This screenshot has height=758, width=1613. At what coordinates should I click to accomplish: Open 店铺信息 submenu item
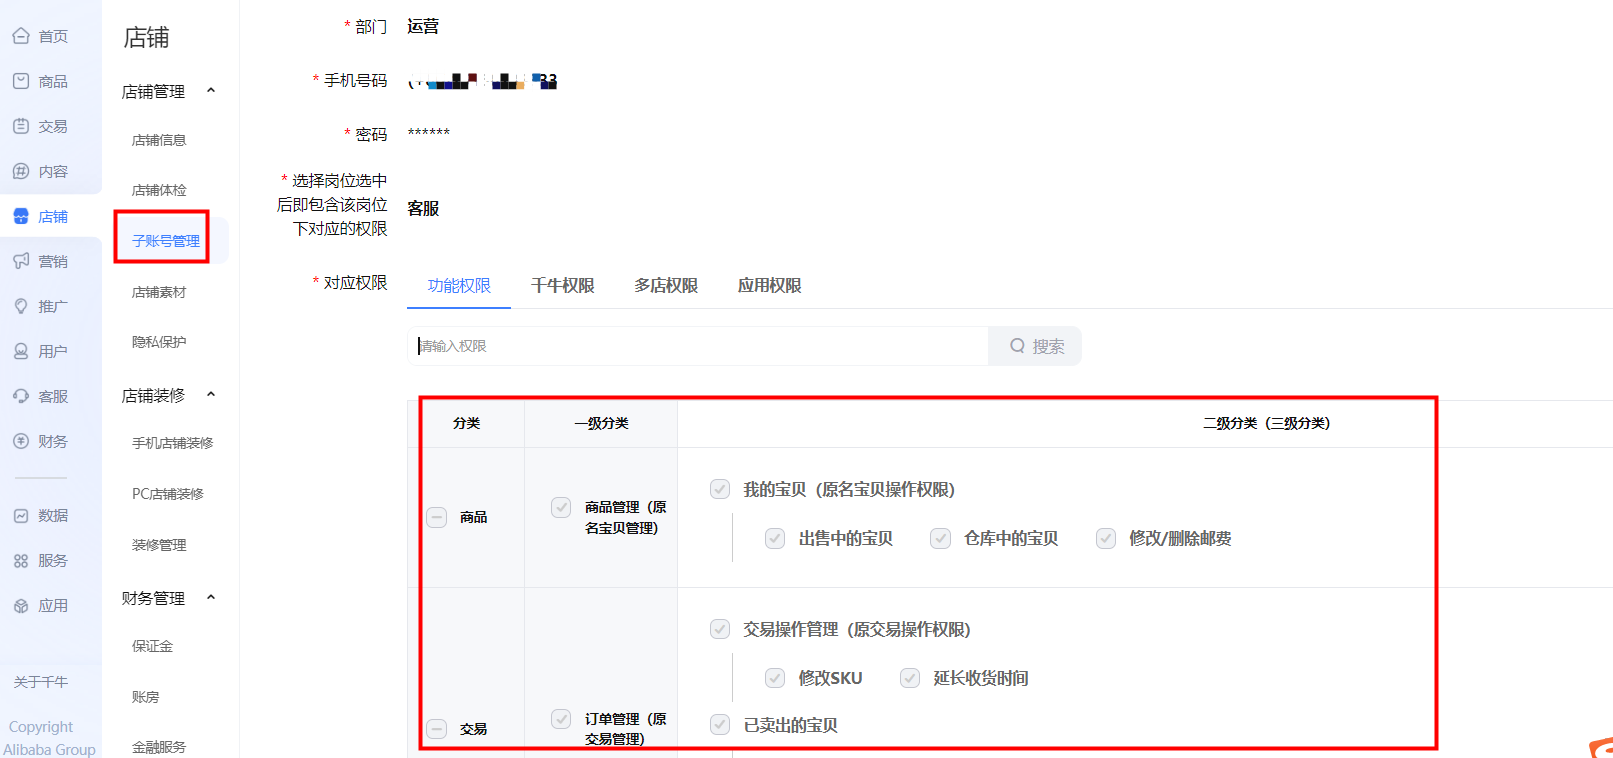159,140
